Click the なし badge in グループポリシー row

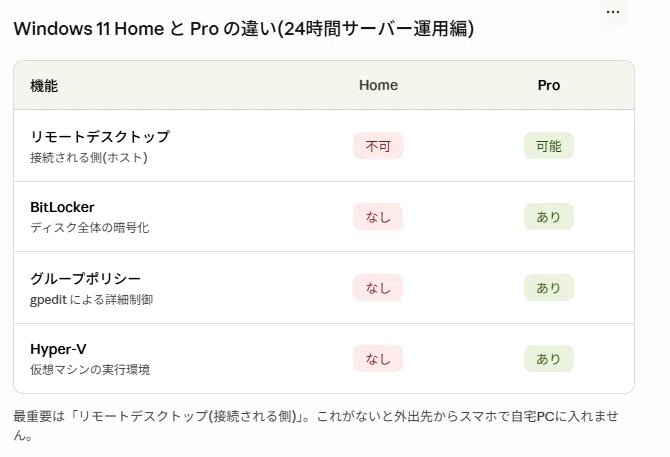tap(378, 288)
